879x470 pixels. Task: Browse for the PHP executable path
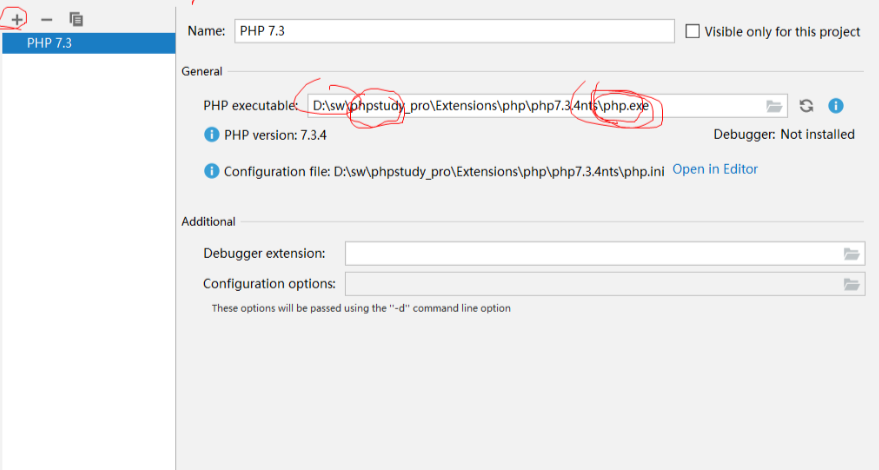point(774,106)
